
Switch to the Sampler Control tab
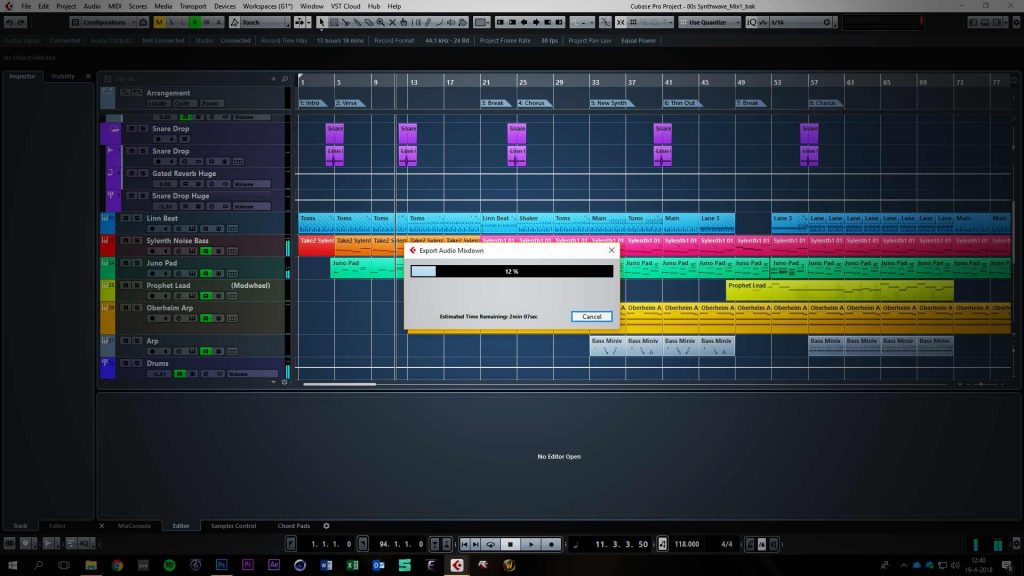[x=233, y=526]
